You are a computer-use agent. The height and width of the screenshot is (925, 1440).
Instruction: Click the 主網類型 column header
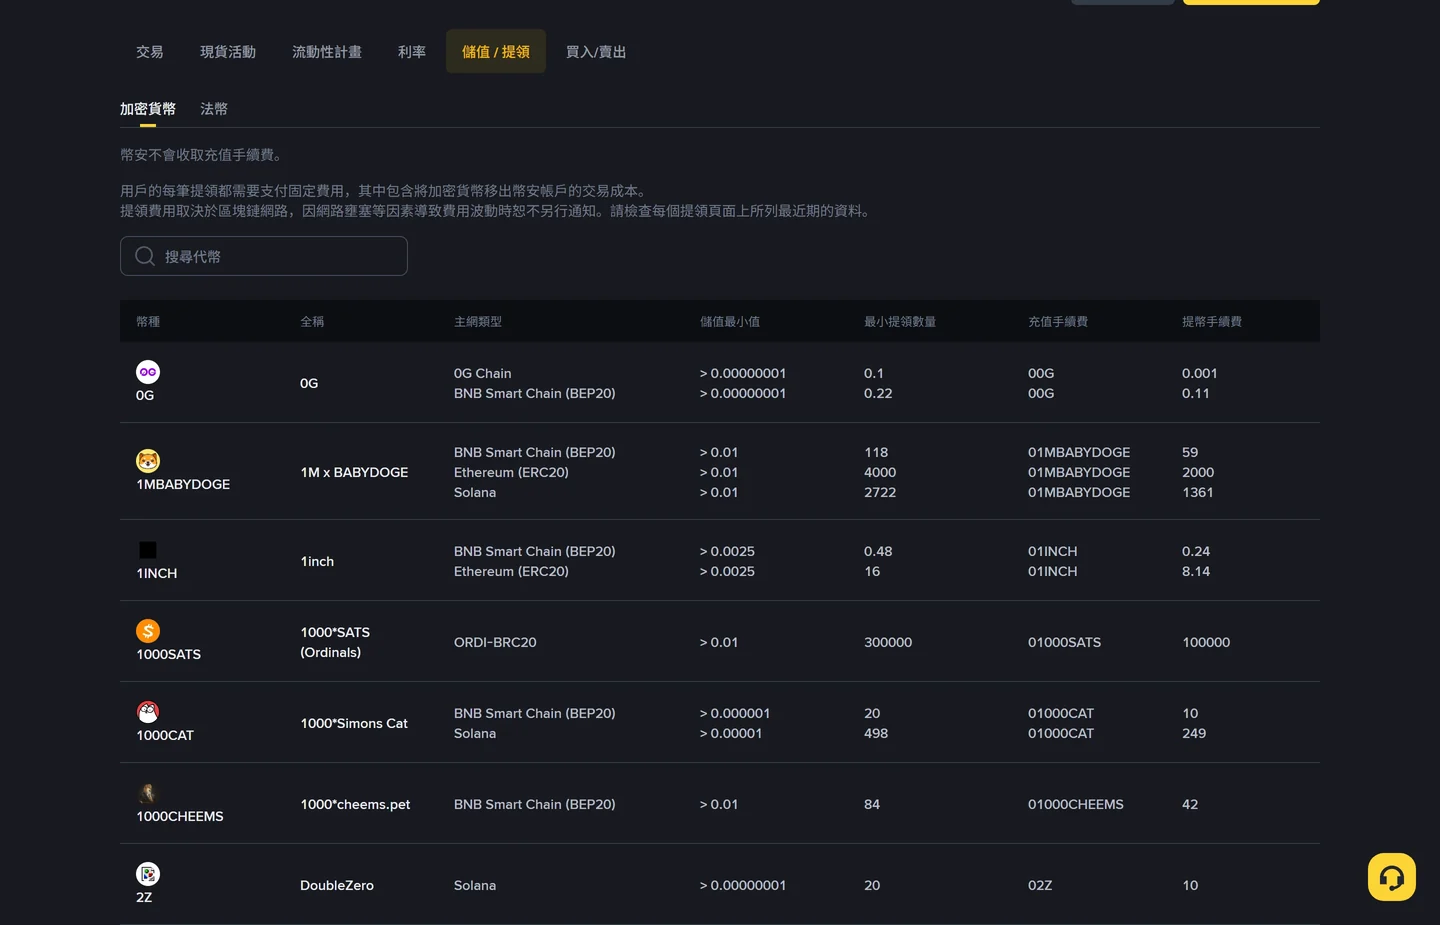coord(478,322)
